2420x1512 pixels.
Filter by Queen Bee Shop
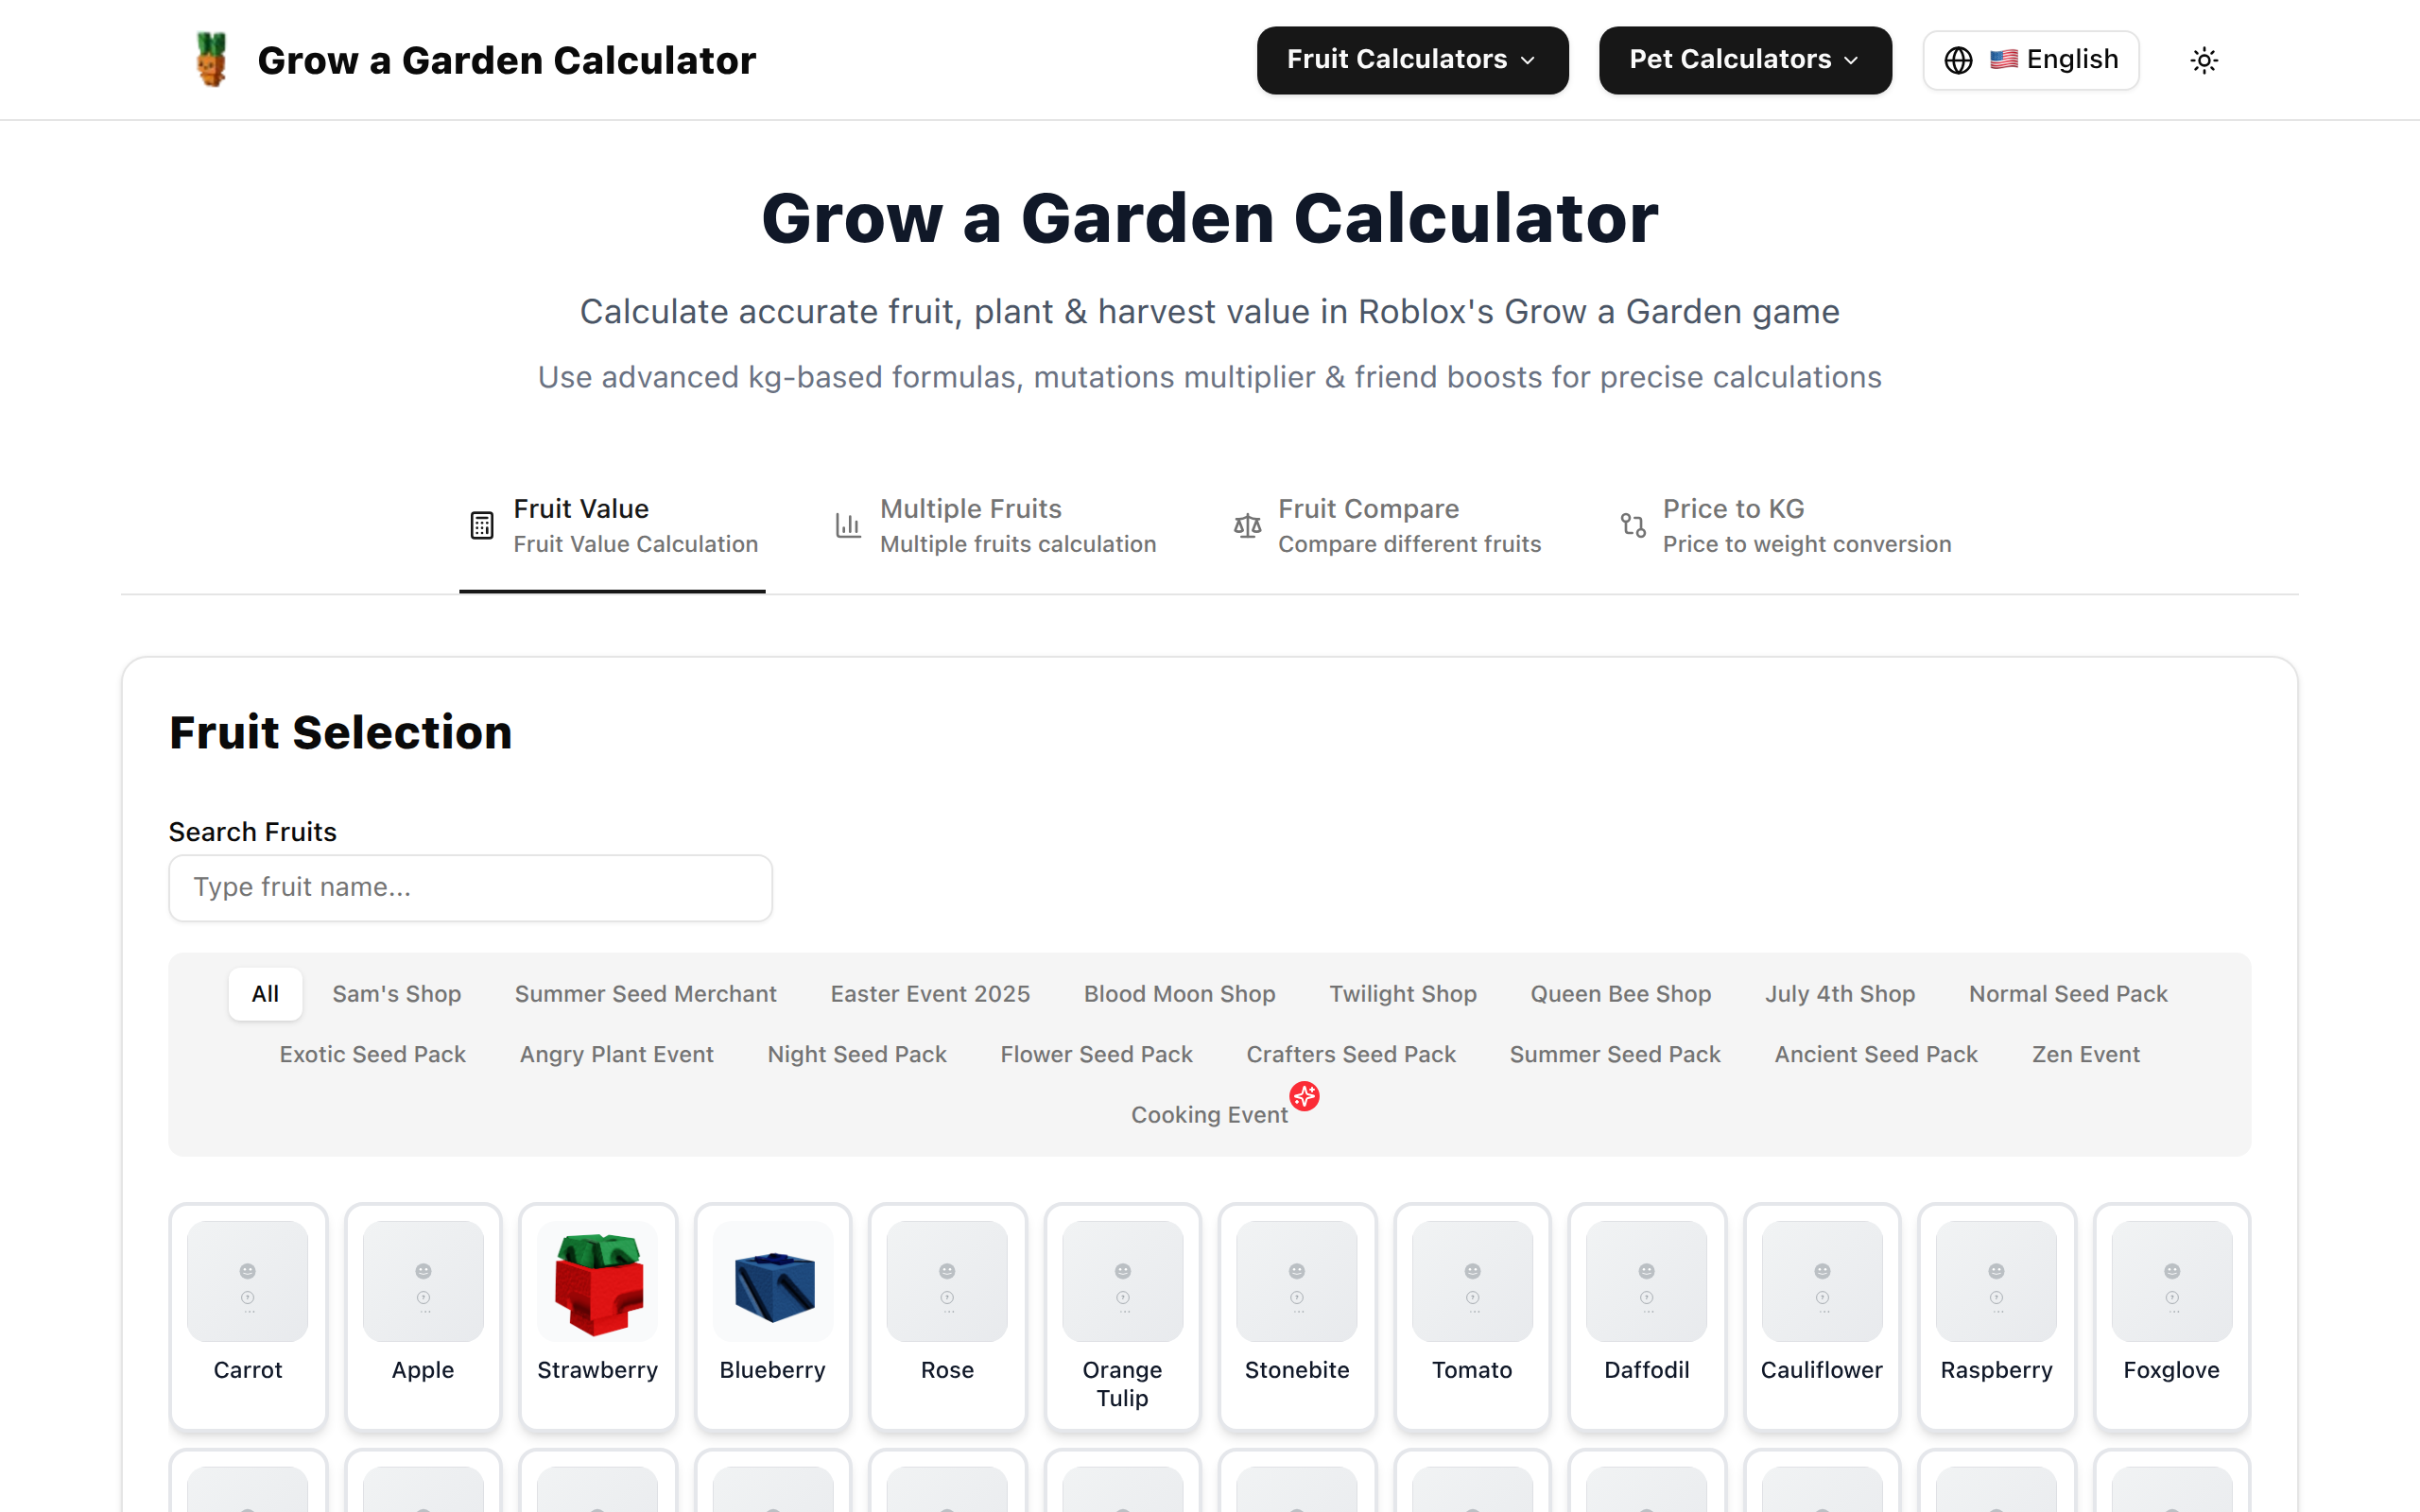point(1620,994)
